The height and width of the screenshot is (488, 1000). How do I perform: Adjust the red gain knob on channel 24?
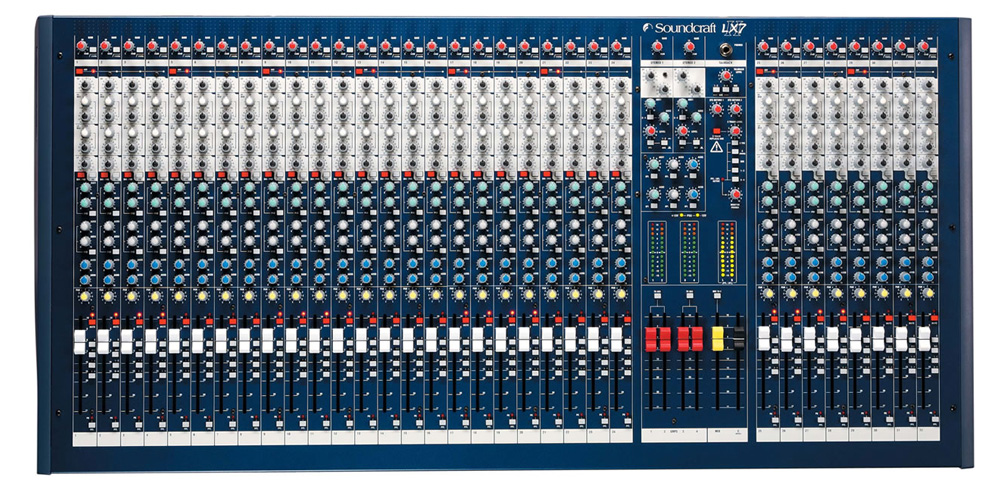[x=617, y=46]
